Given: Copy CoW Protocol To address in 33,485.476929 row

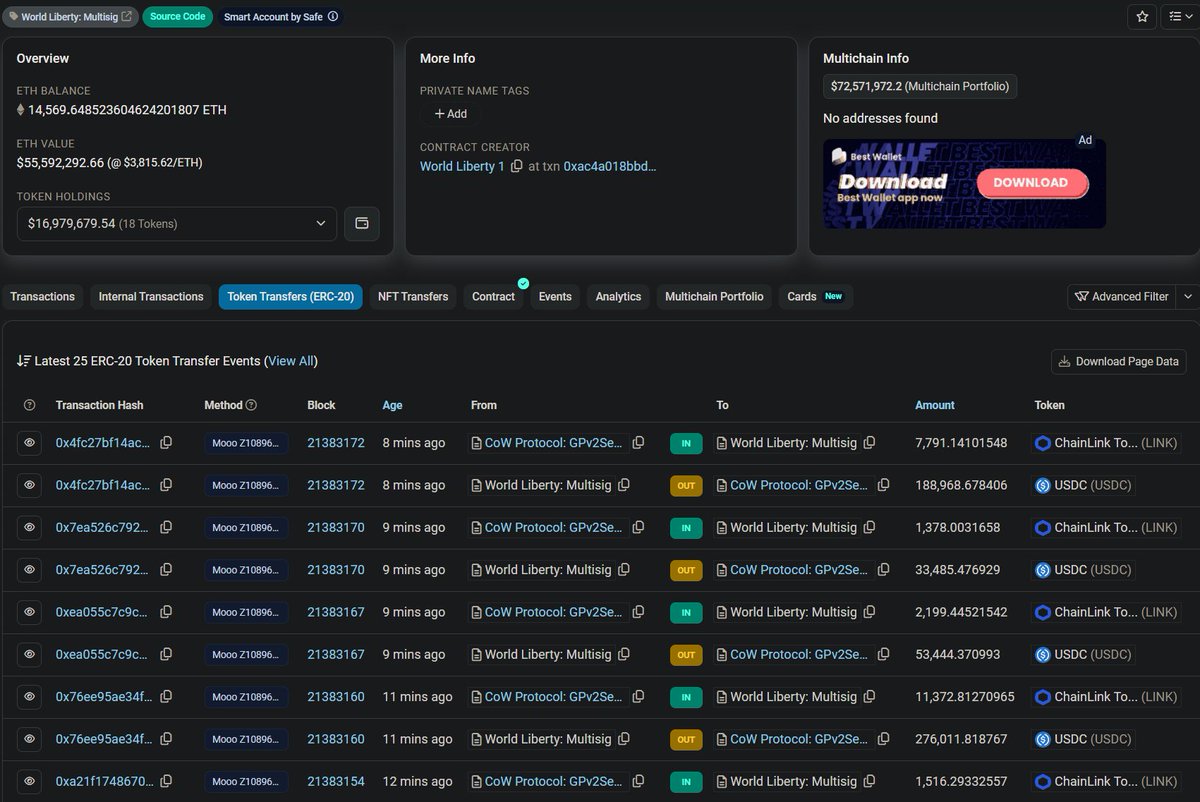Looking at the screenshot, I should [x=884, y=569].
